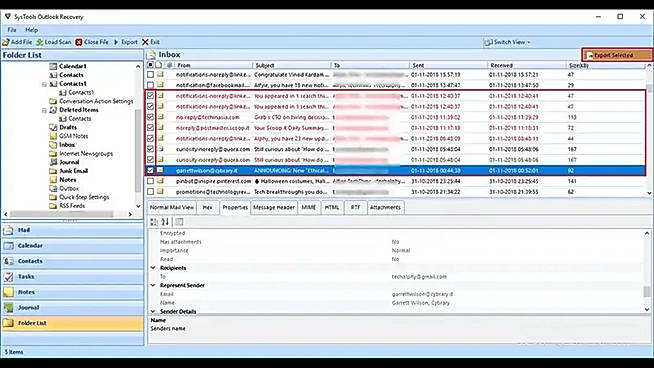Click the Exit X toolbar icon
Viewport: 654px width, 368px height.
tap(145, 42)
